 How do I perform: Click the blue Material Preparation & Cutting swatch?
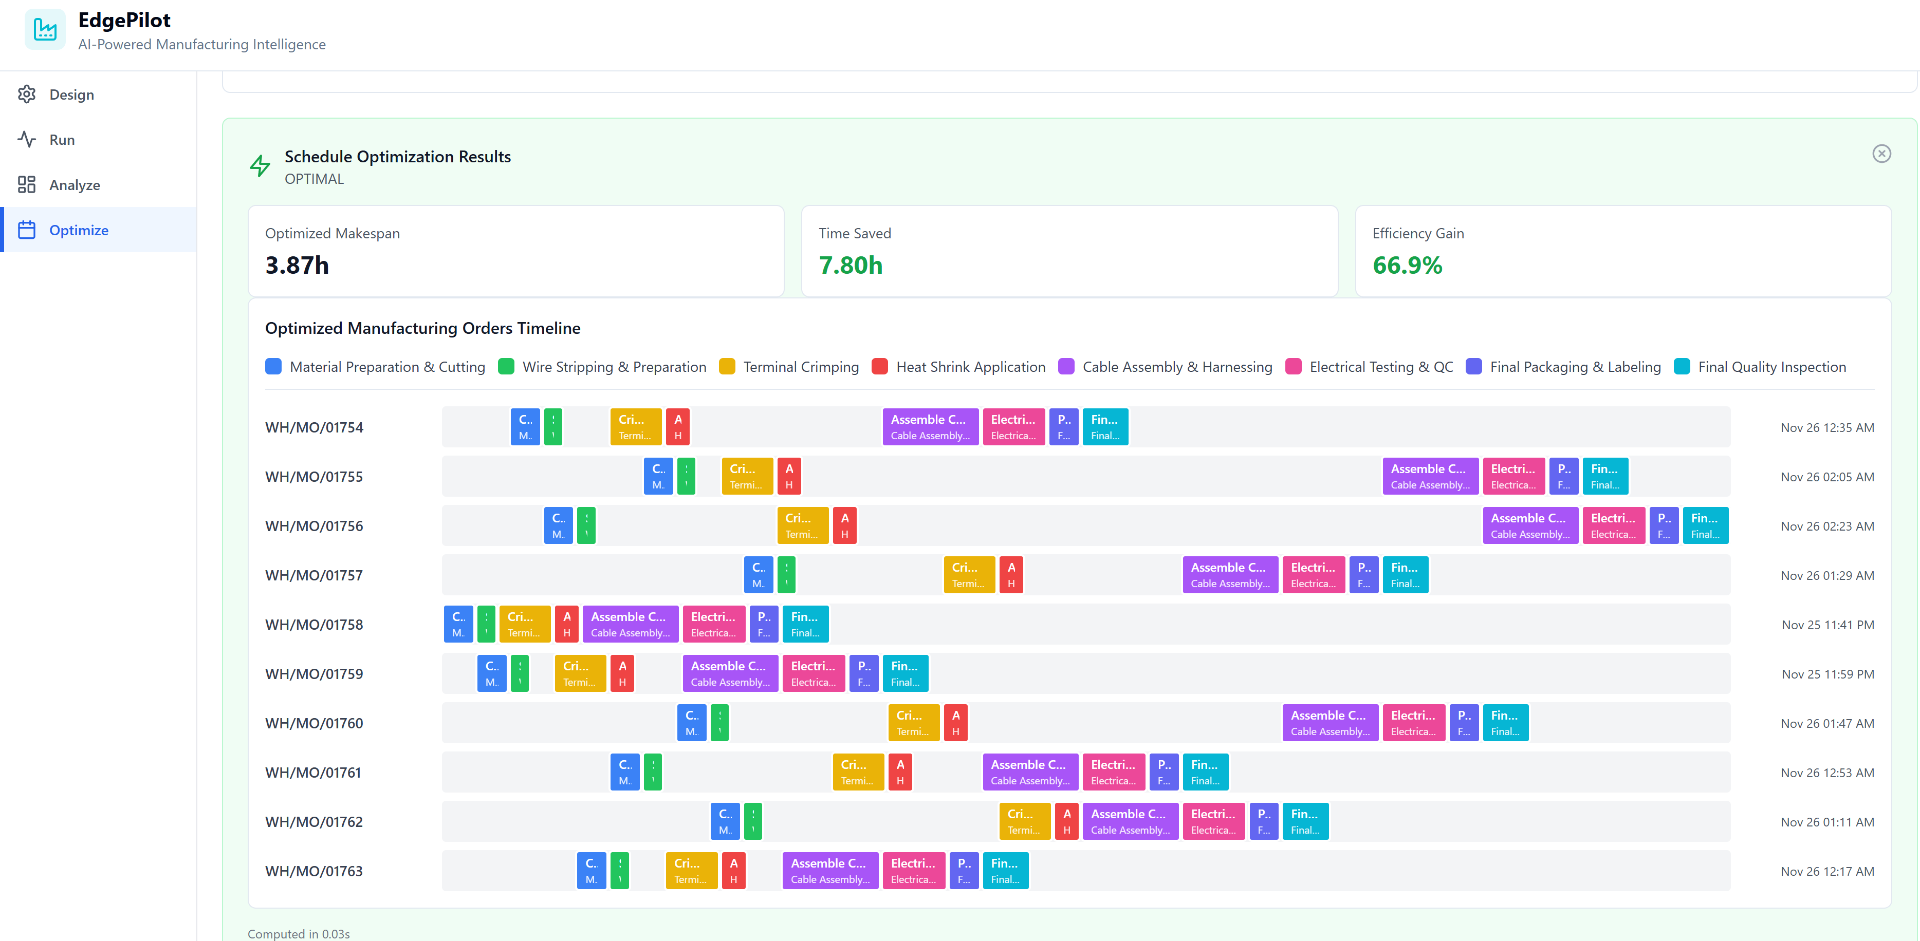(273, 366)
